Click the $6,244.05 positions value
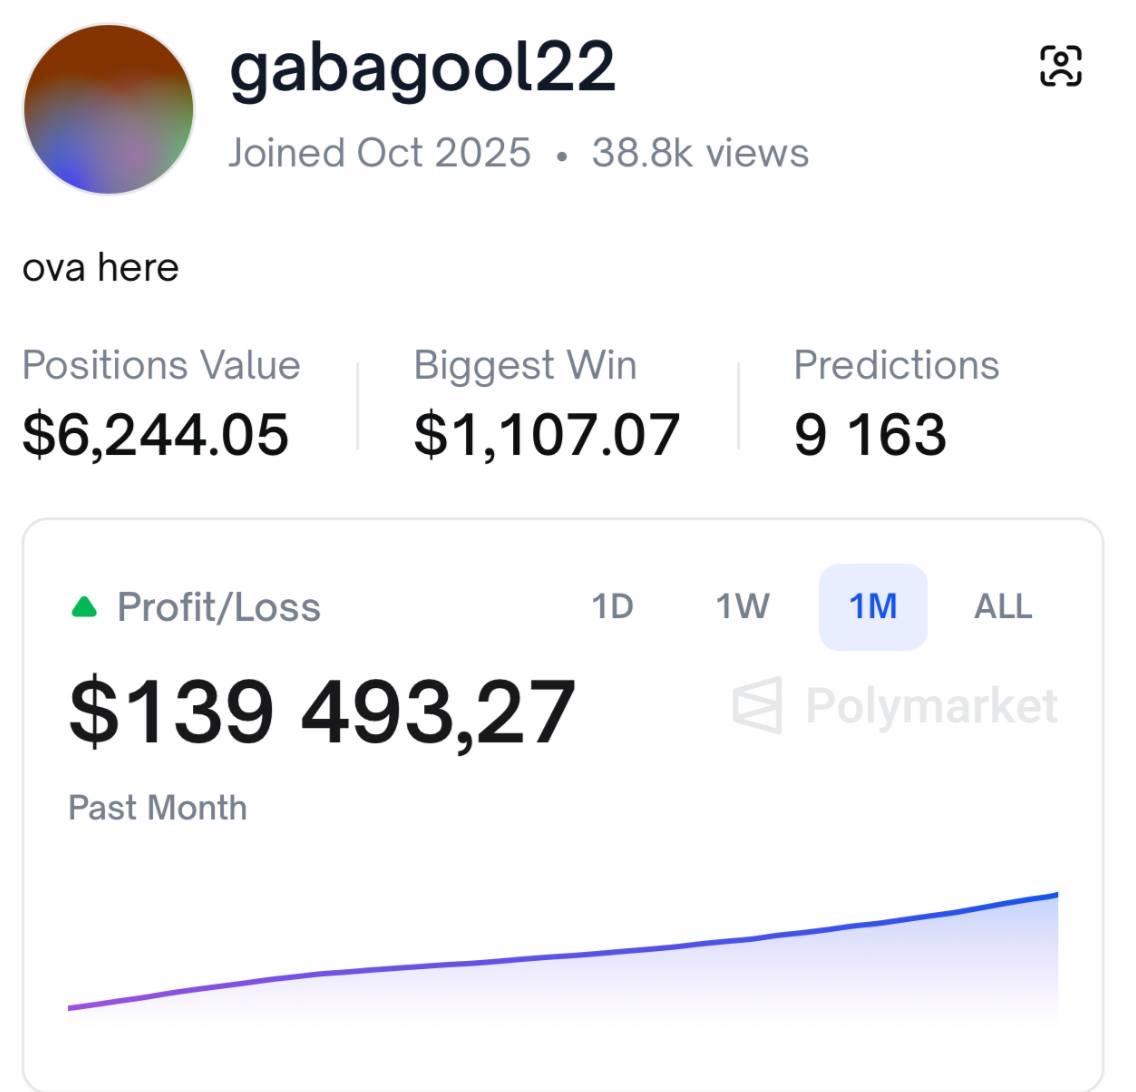The image size is (1136, 1092). (156, 435)
